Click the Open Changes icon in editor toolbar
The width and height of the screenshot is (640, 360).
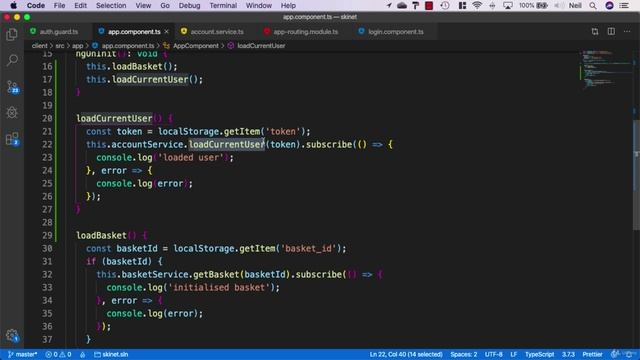coord(595,31)
